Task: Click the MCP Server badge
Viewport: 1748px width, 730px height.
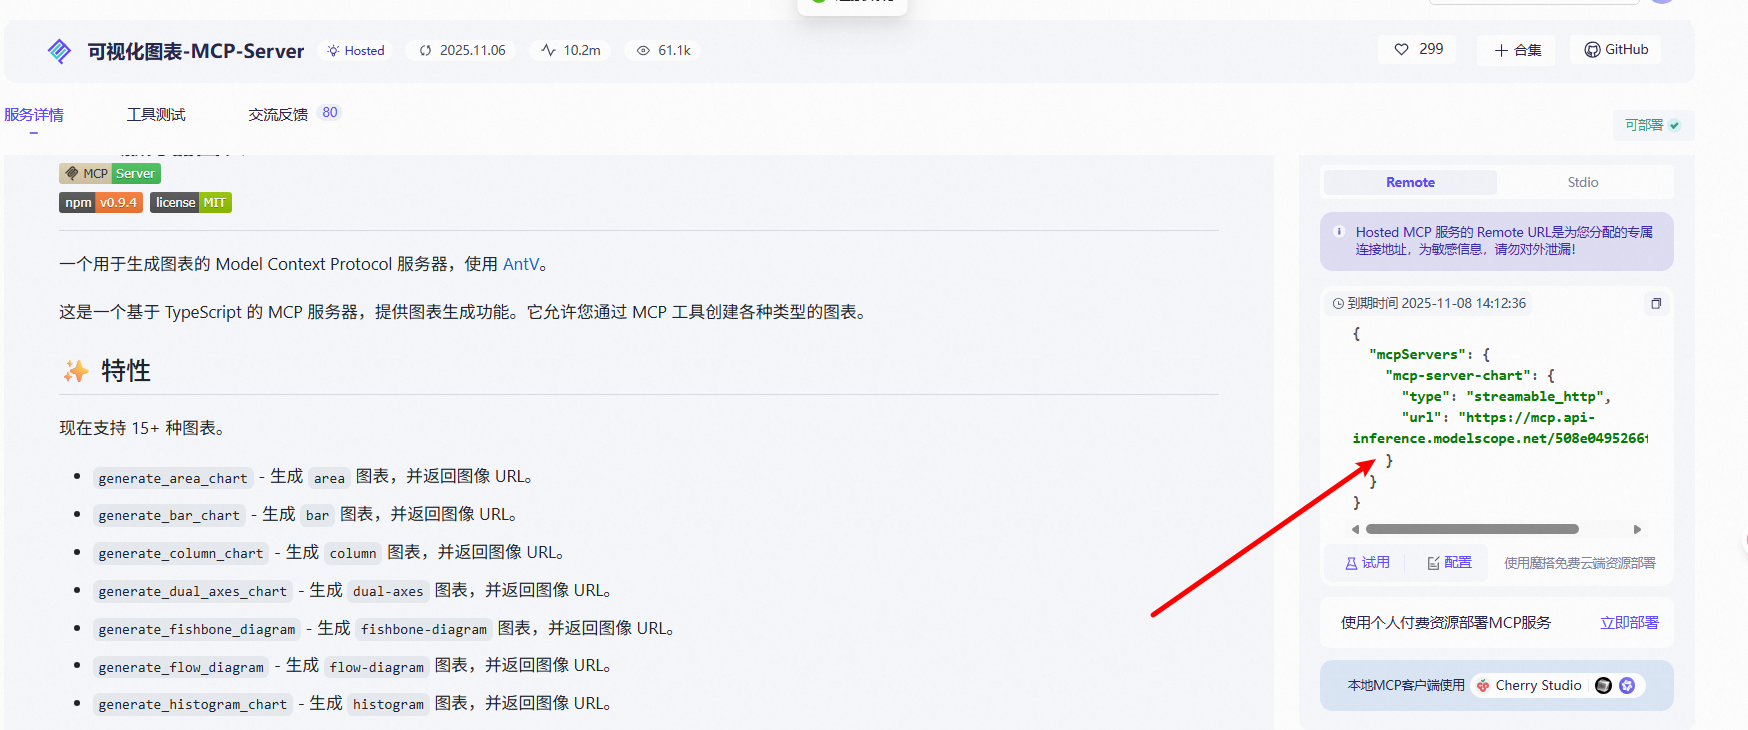Action: coord(110,173)
